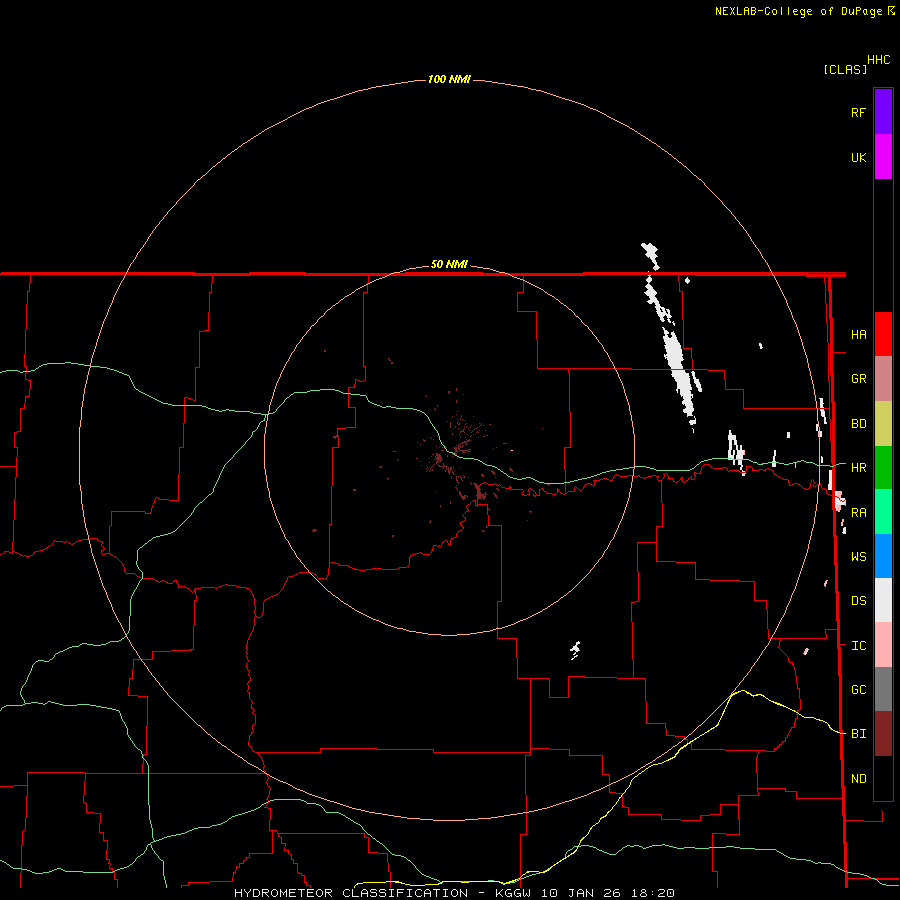Click the 'DS' legend label
Image resolution: width=900 pixels, height=900 pixels.
(858, 601)
